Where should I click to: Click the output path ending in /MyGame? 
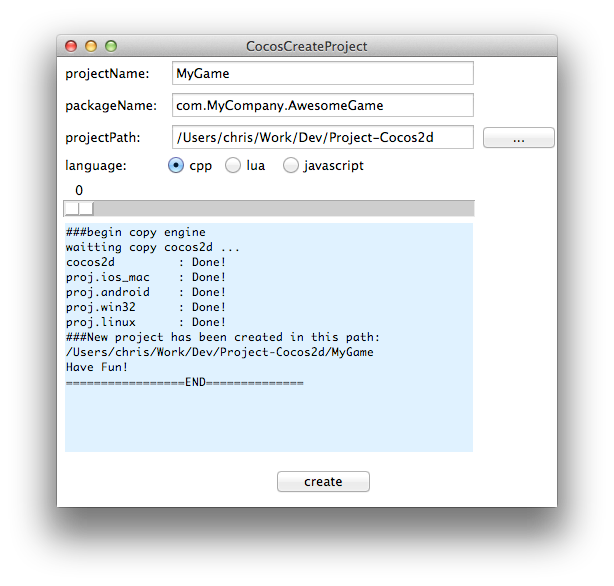220,352
